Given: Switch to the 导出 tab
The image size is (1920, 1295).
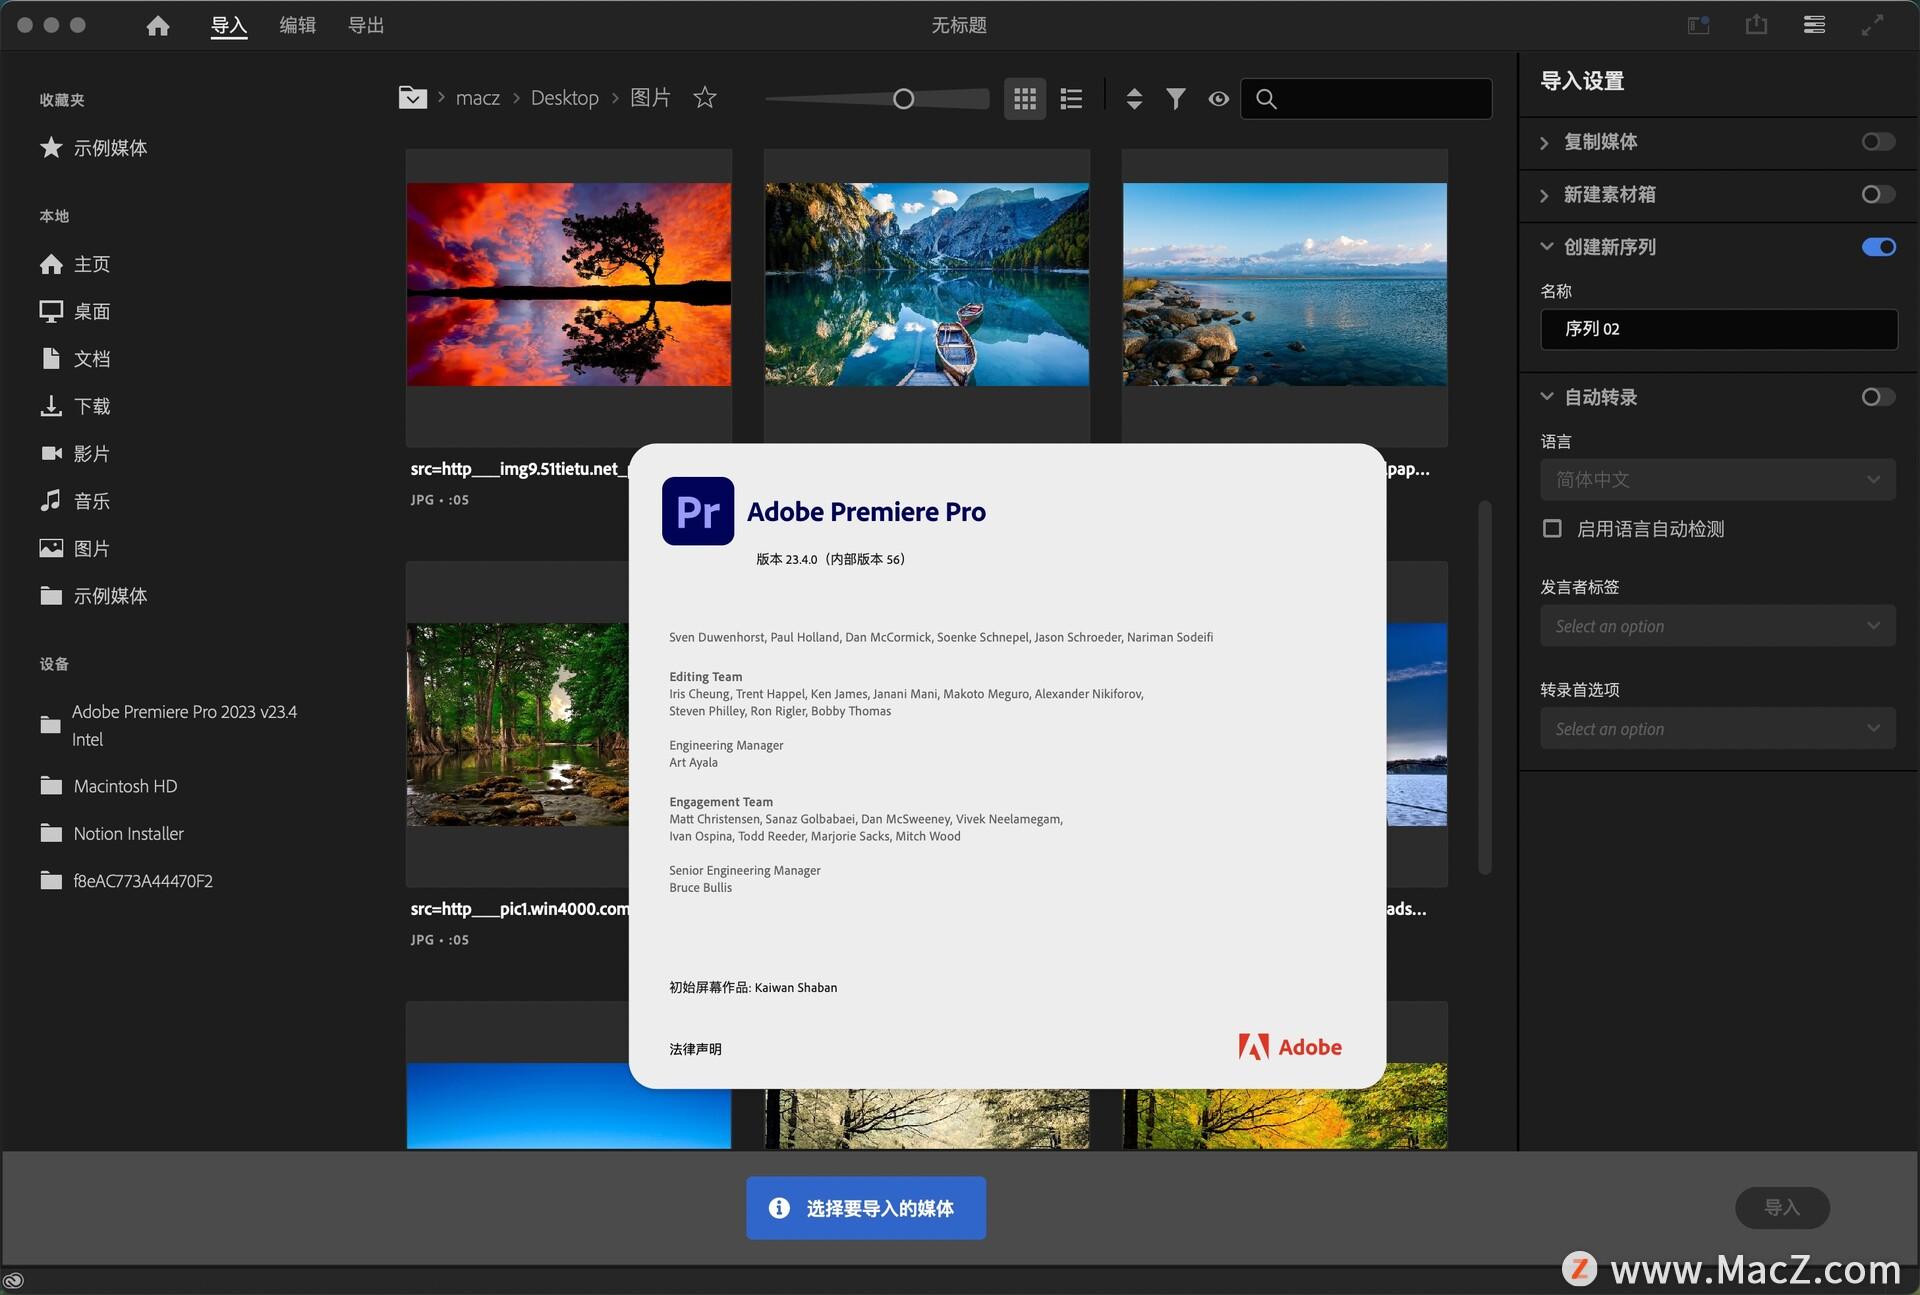Looking at the screenshot, I should 366,25.
